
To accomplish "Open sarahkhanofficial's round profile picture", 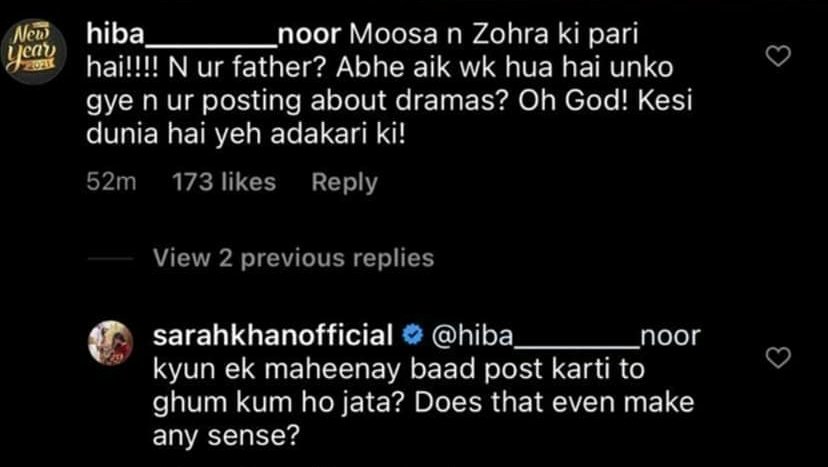I will (109, 343).
